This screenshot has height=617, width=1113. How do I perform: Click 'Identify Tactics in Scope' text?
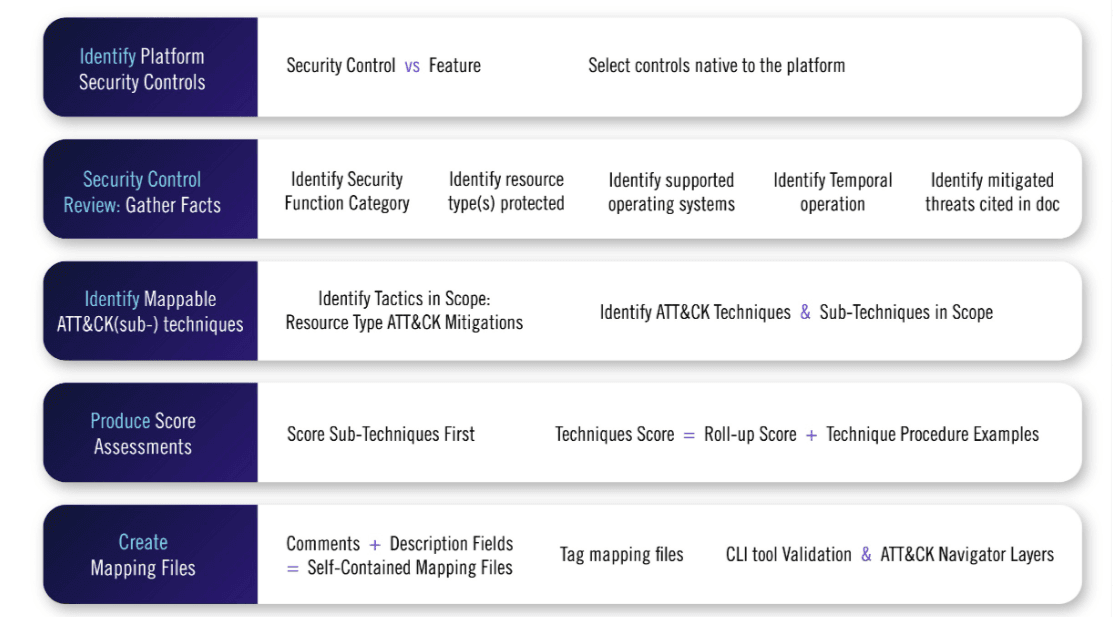(402, 298)
